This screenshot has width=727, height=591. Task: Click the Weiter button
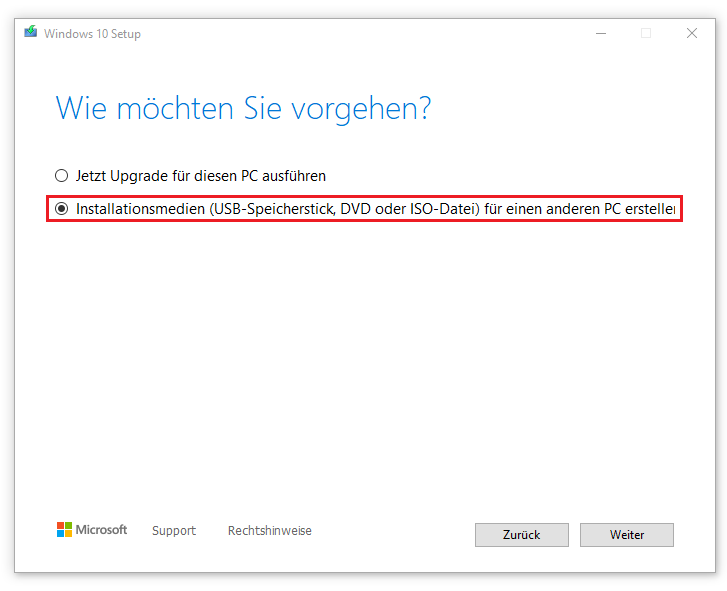(x=626, y=535)
